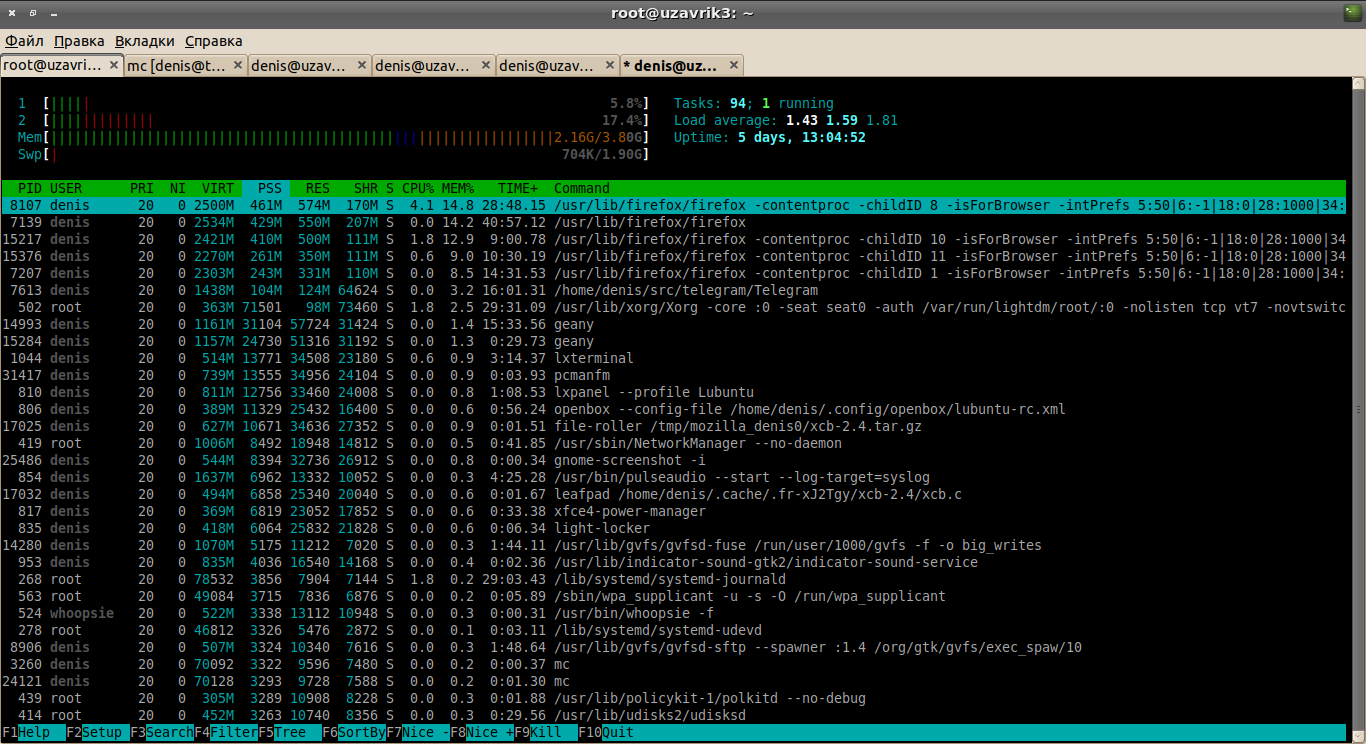
Task: Click the Mem usage meter bar
Action: pyautogui.click(x=346, y=137)
